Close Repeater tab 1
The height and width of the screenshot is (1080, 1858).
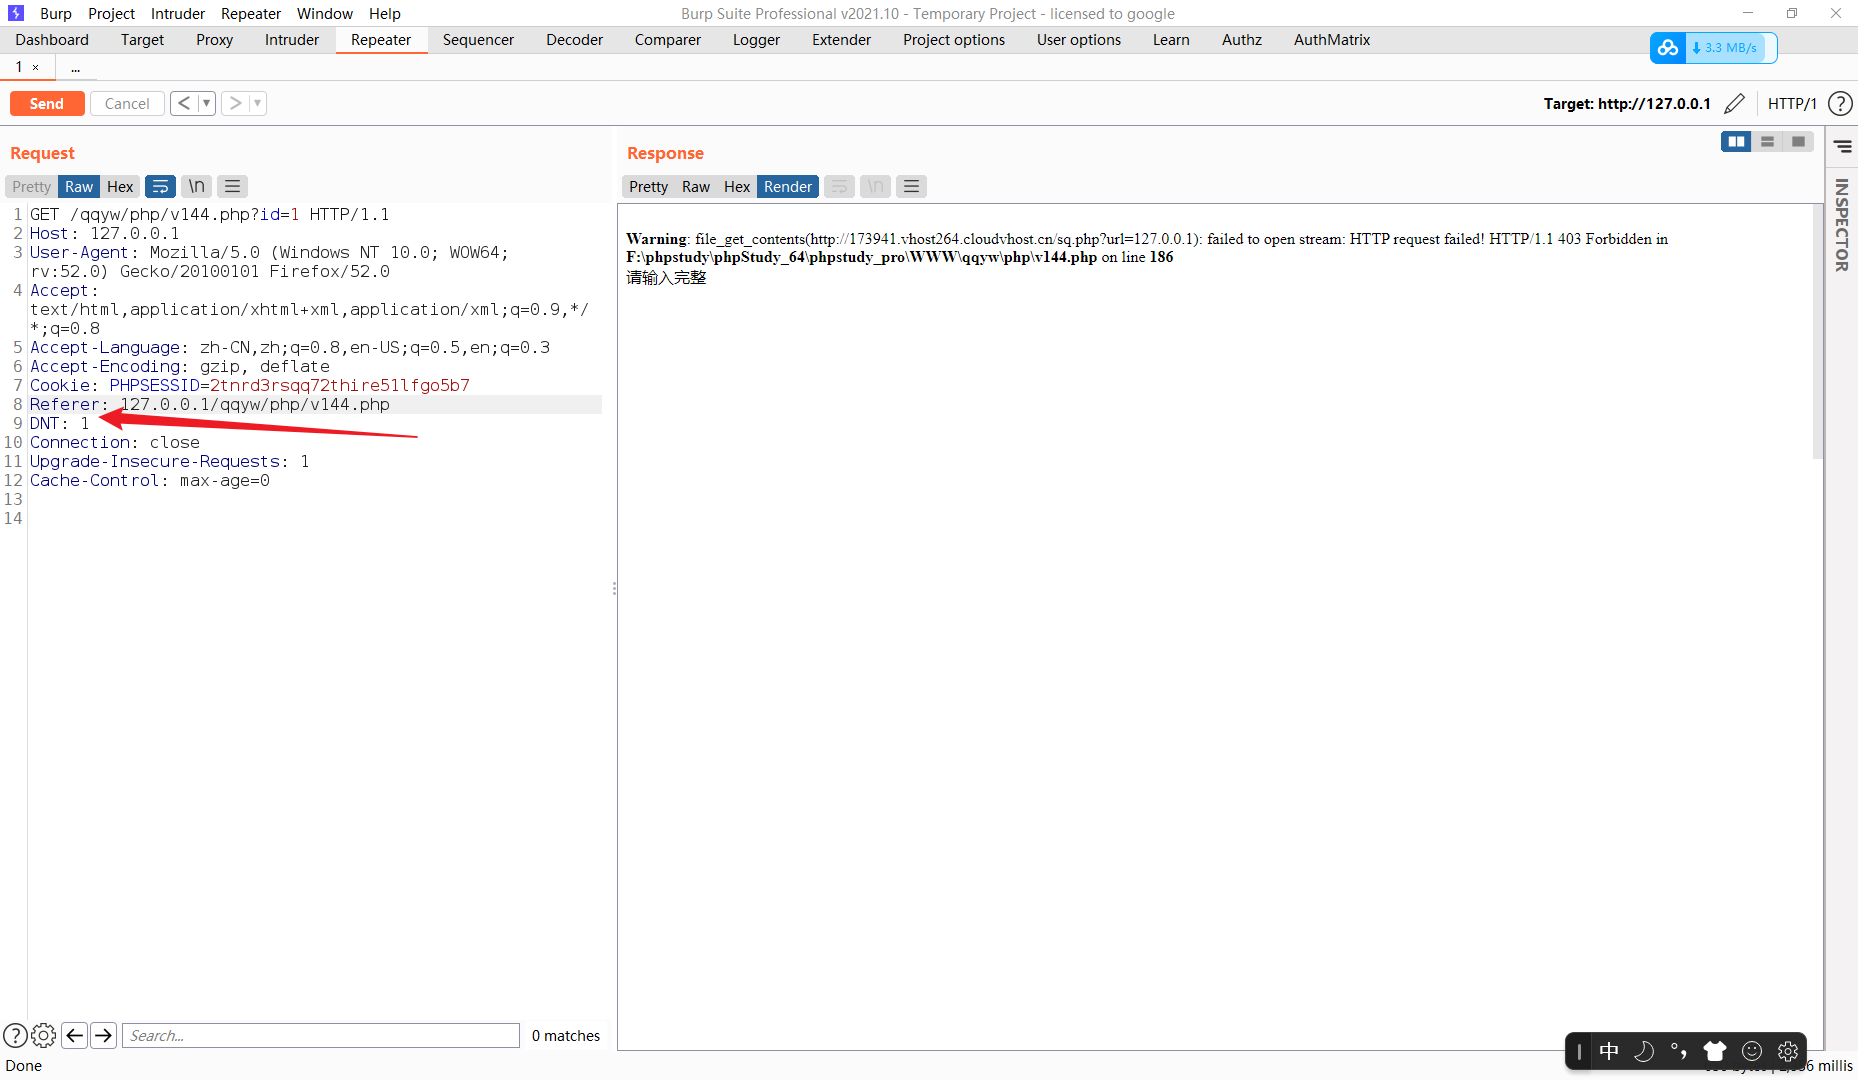coord(36,67)
